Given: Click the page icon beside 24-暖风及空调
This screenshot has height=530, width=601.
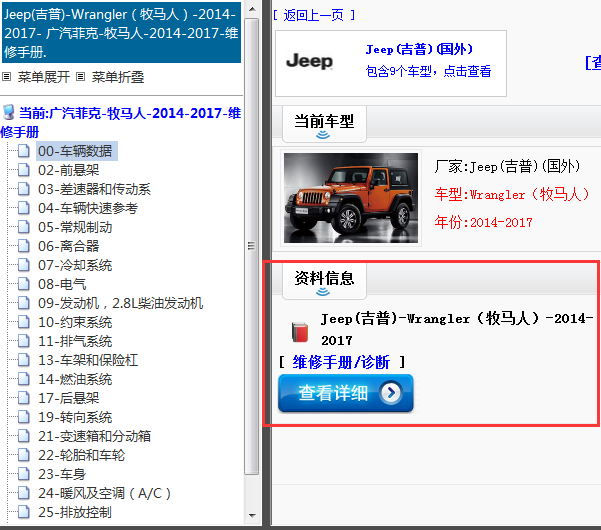Looking at the screenshot, I should (x=23, y=493).
